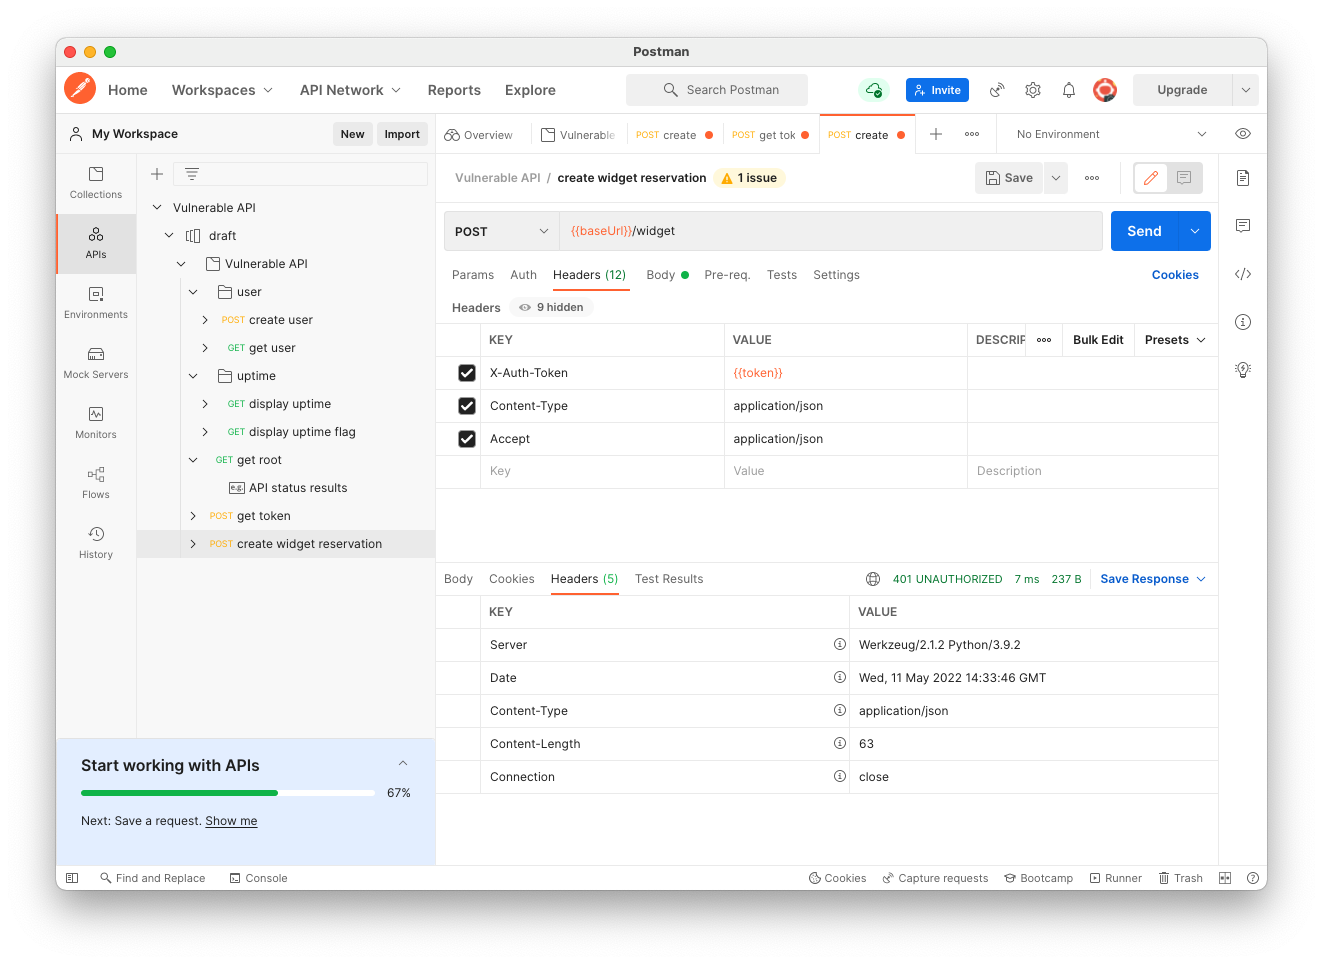Image resolution: width=1323 pixels, height=964 pixels.
Task: Click the onboarding progress bar
Action: (228, 793)
